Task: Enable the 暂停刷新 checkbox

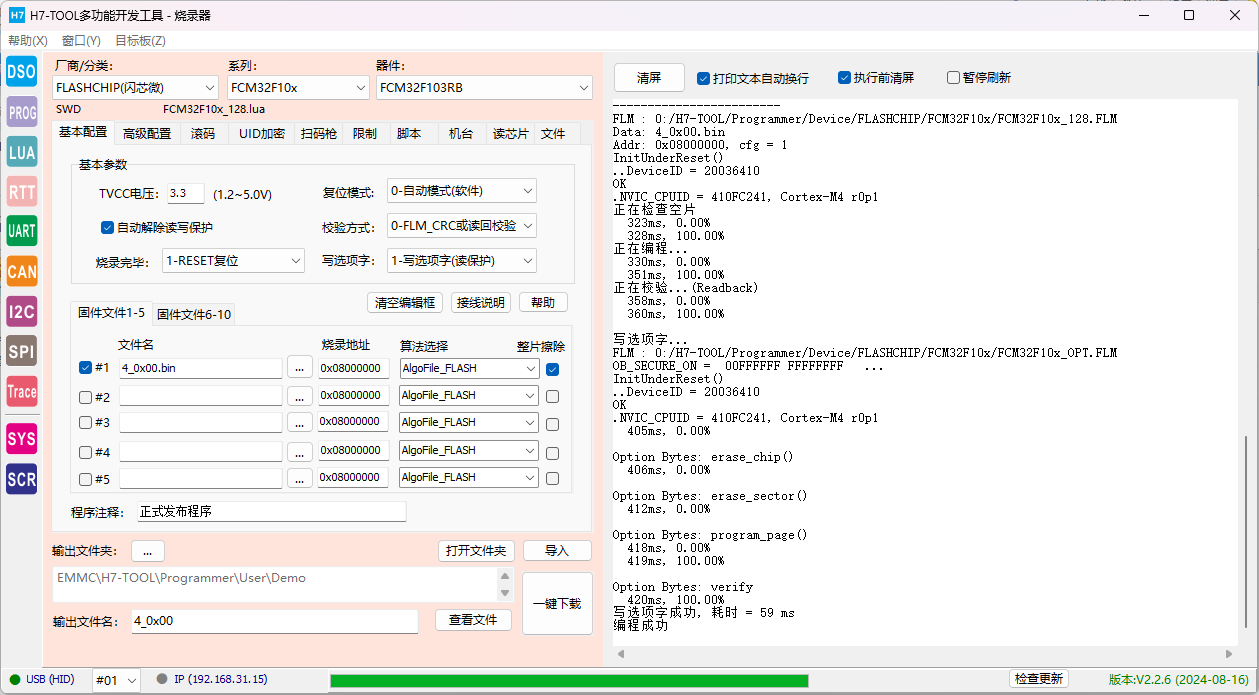Action: (x=953, y=78)
